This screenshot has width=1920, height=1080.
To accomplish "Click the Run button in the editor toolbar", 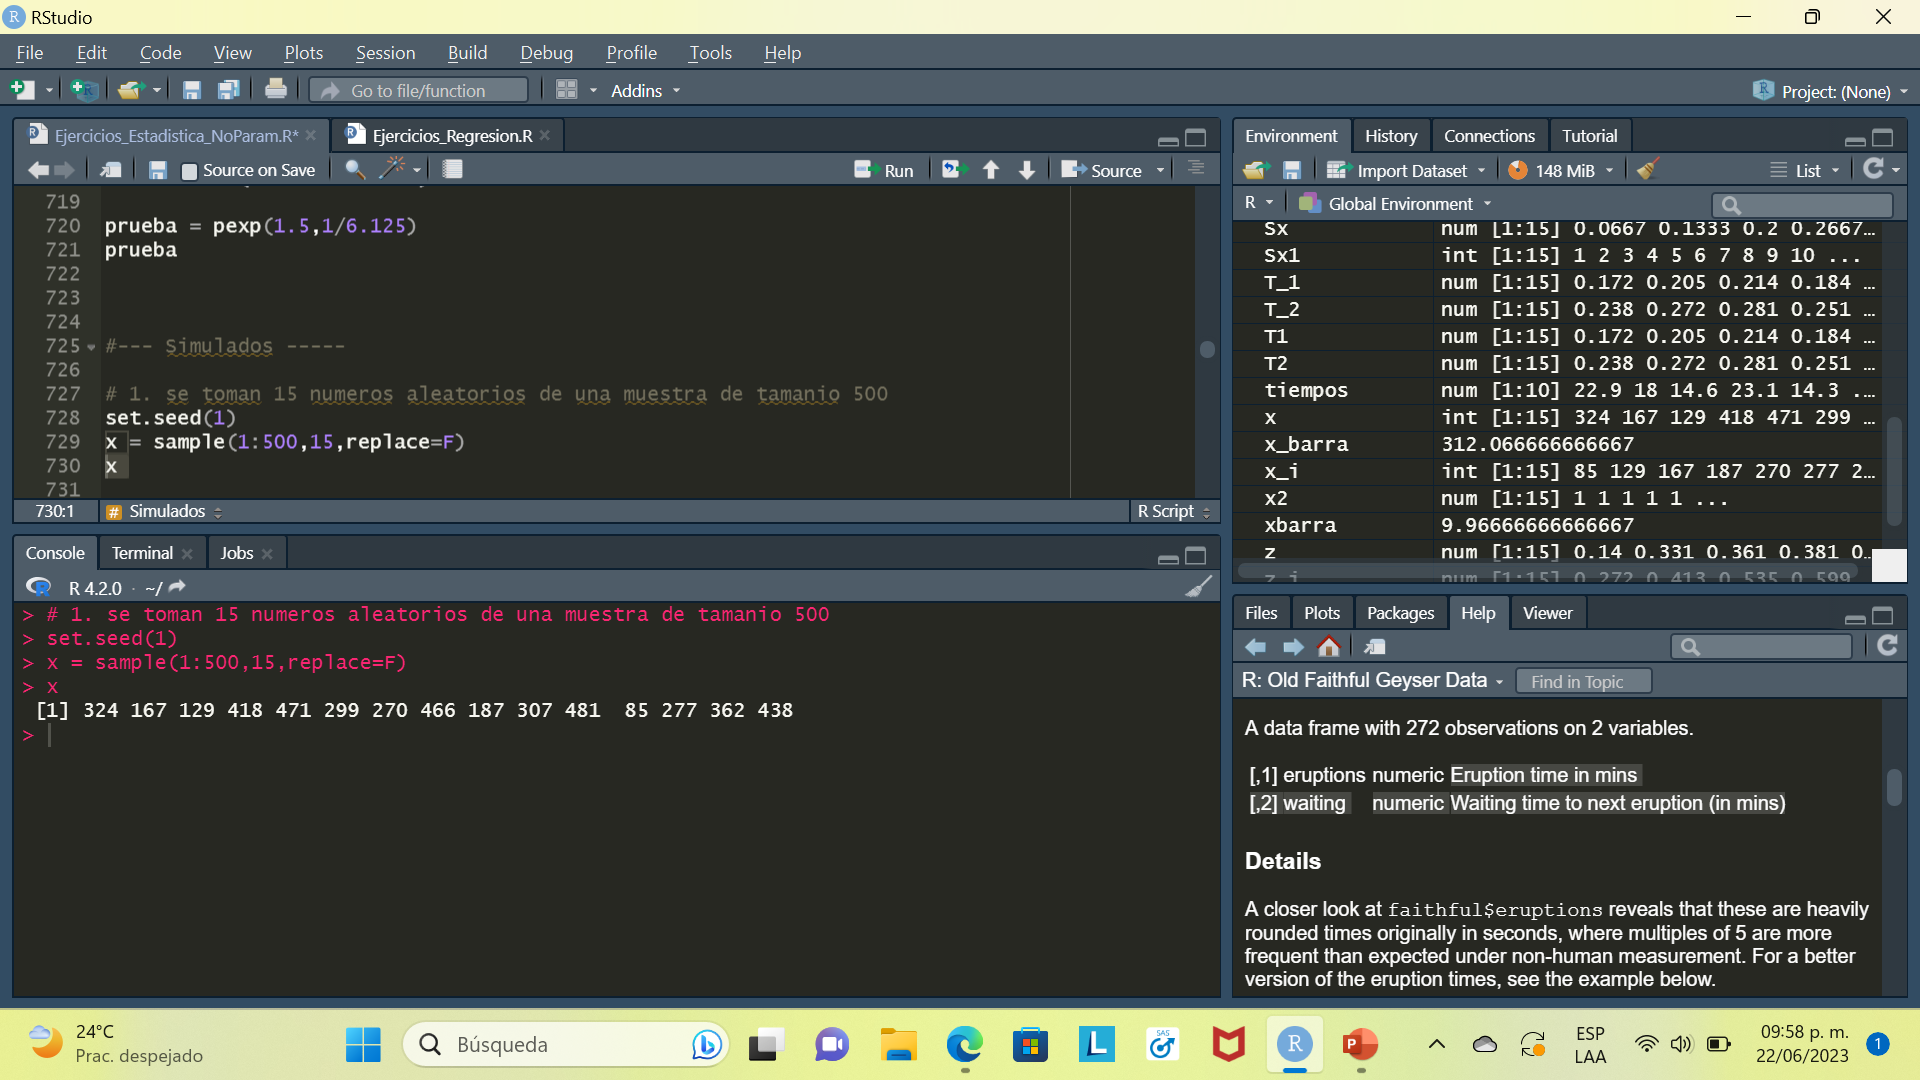I will click(x=885, y=170).
